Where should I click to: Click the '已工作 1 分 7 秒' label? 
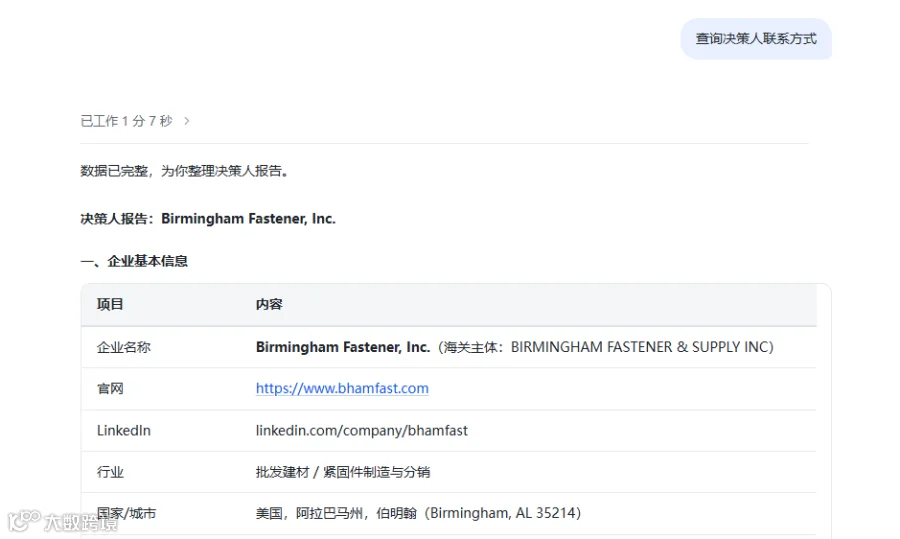(x=126, y=121)
